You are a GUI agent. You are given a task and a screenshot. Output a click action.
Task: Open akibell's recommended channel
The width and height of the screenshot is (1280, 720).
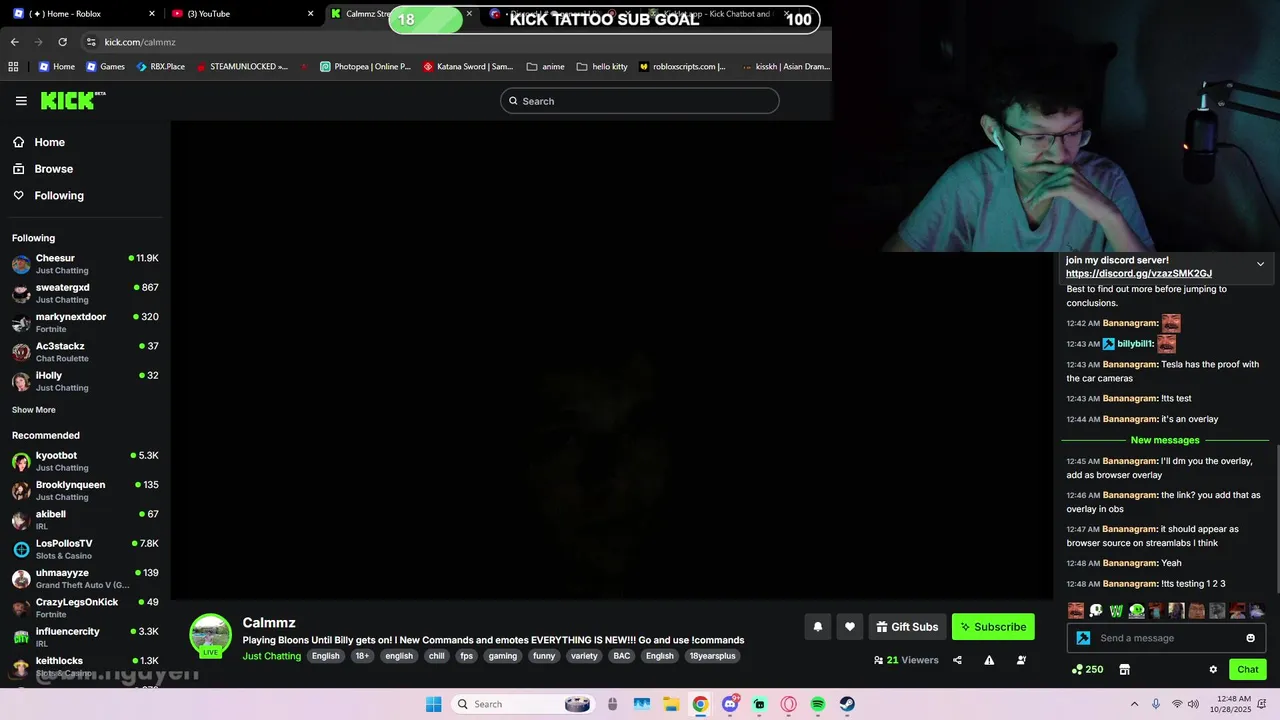point(85,520)
